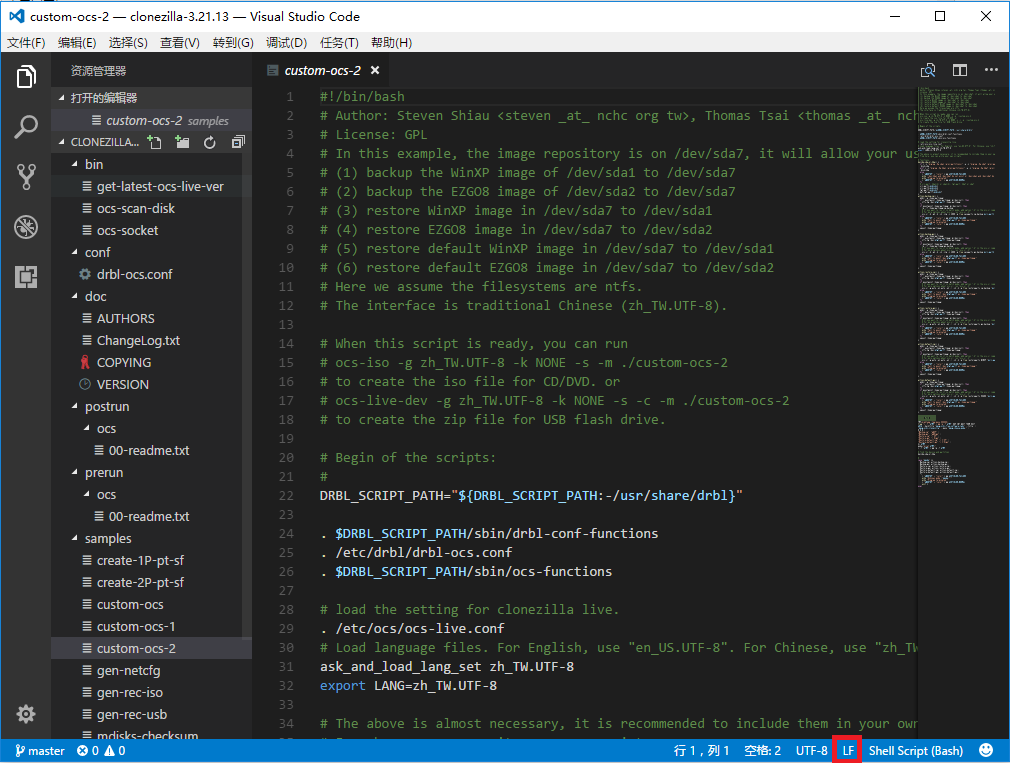
Task: Open the gen-rec-usb sample file
Action: pyautogui.click(x=131, y=715)
